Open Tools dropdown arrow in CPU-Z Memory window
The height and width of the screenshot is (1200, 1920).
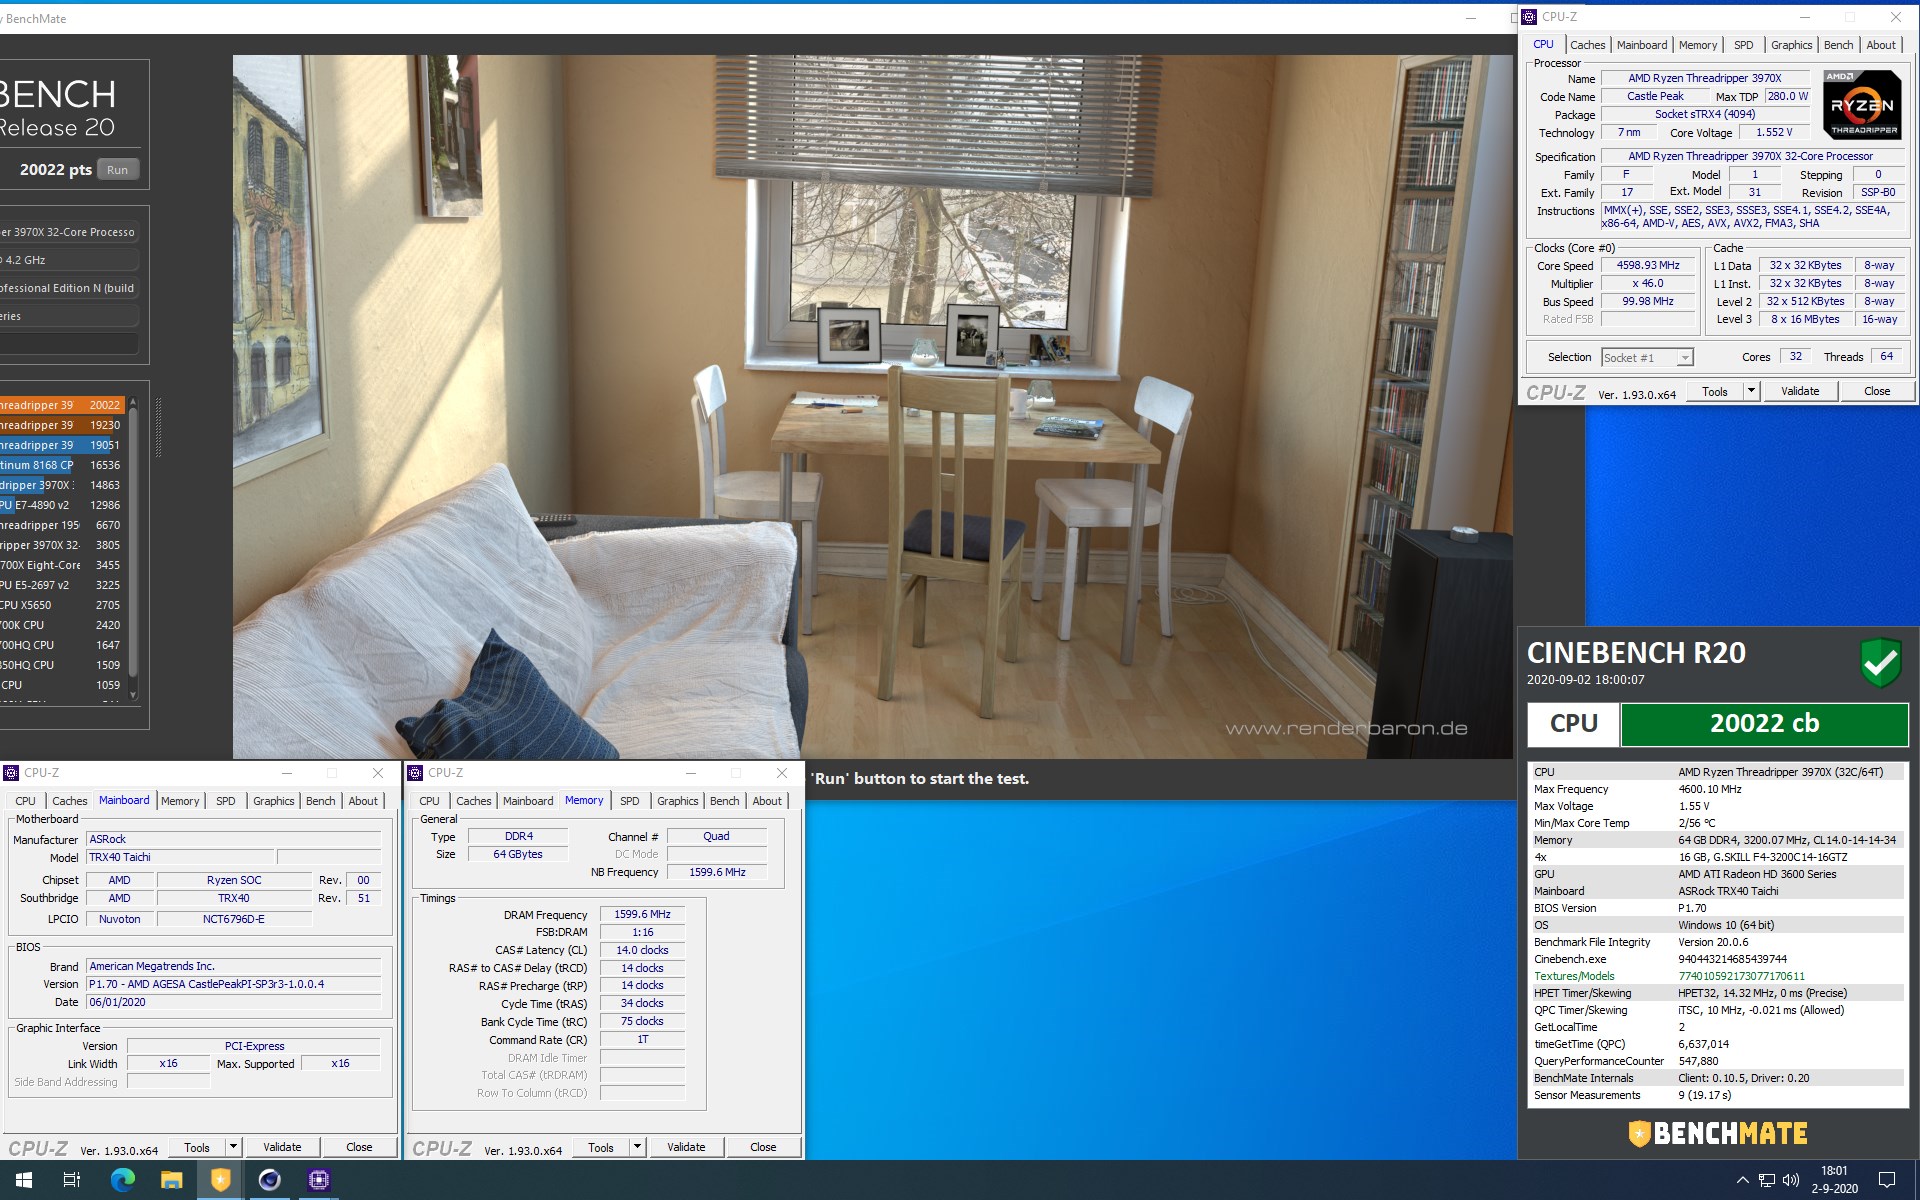(x=637, y=1147)
